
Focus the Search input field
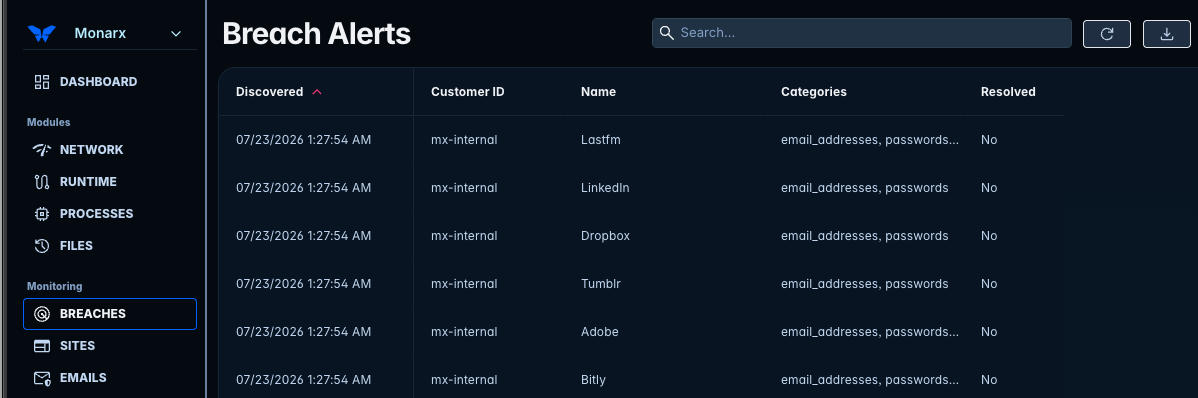[862, 33]
